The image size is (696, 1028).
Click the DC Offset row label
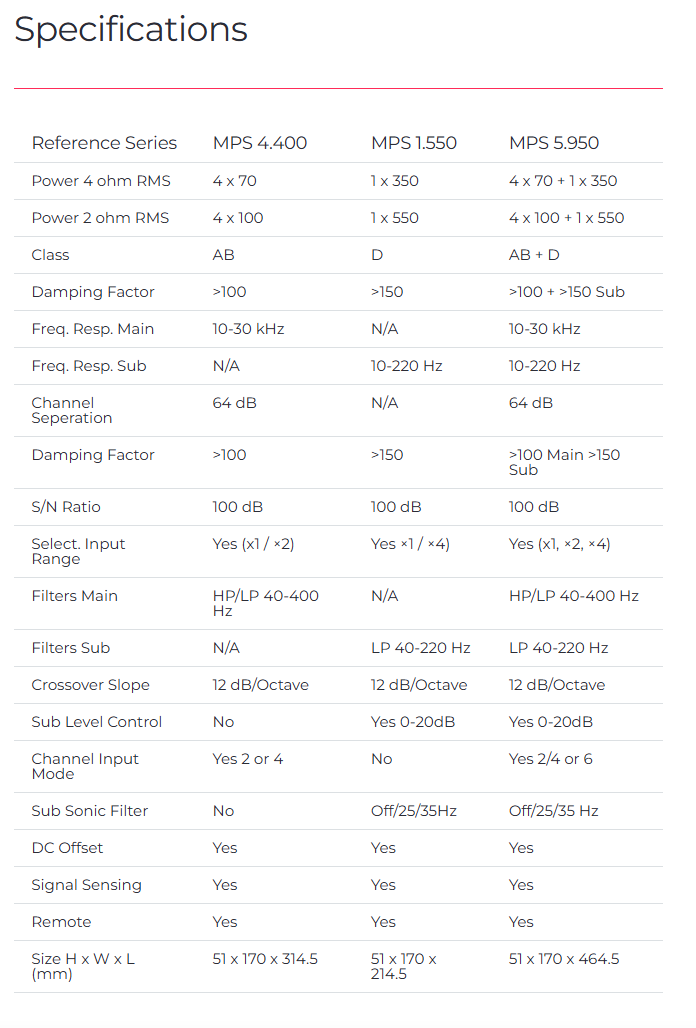[67, 848]
